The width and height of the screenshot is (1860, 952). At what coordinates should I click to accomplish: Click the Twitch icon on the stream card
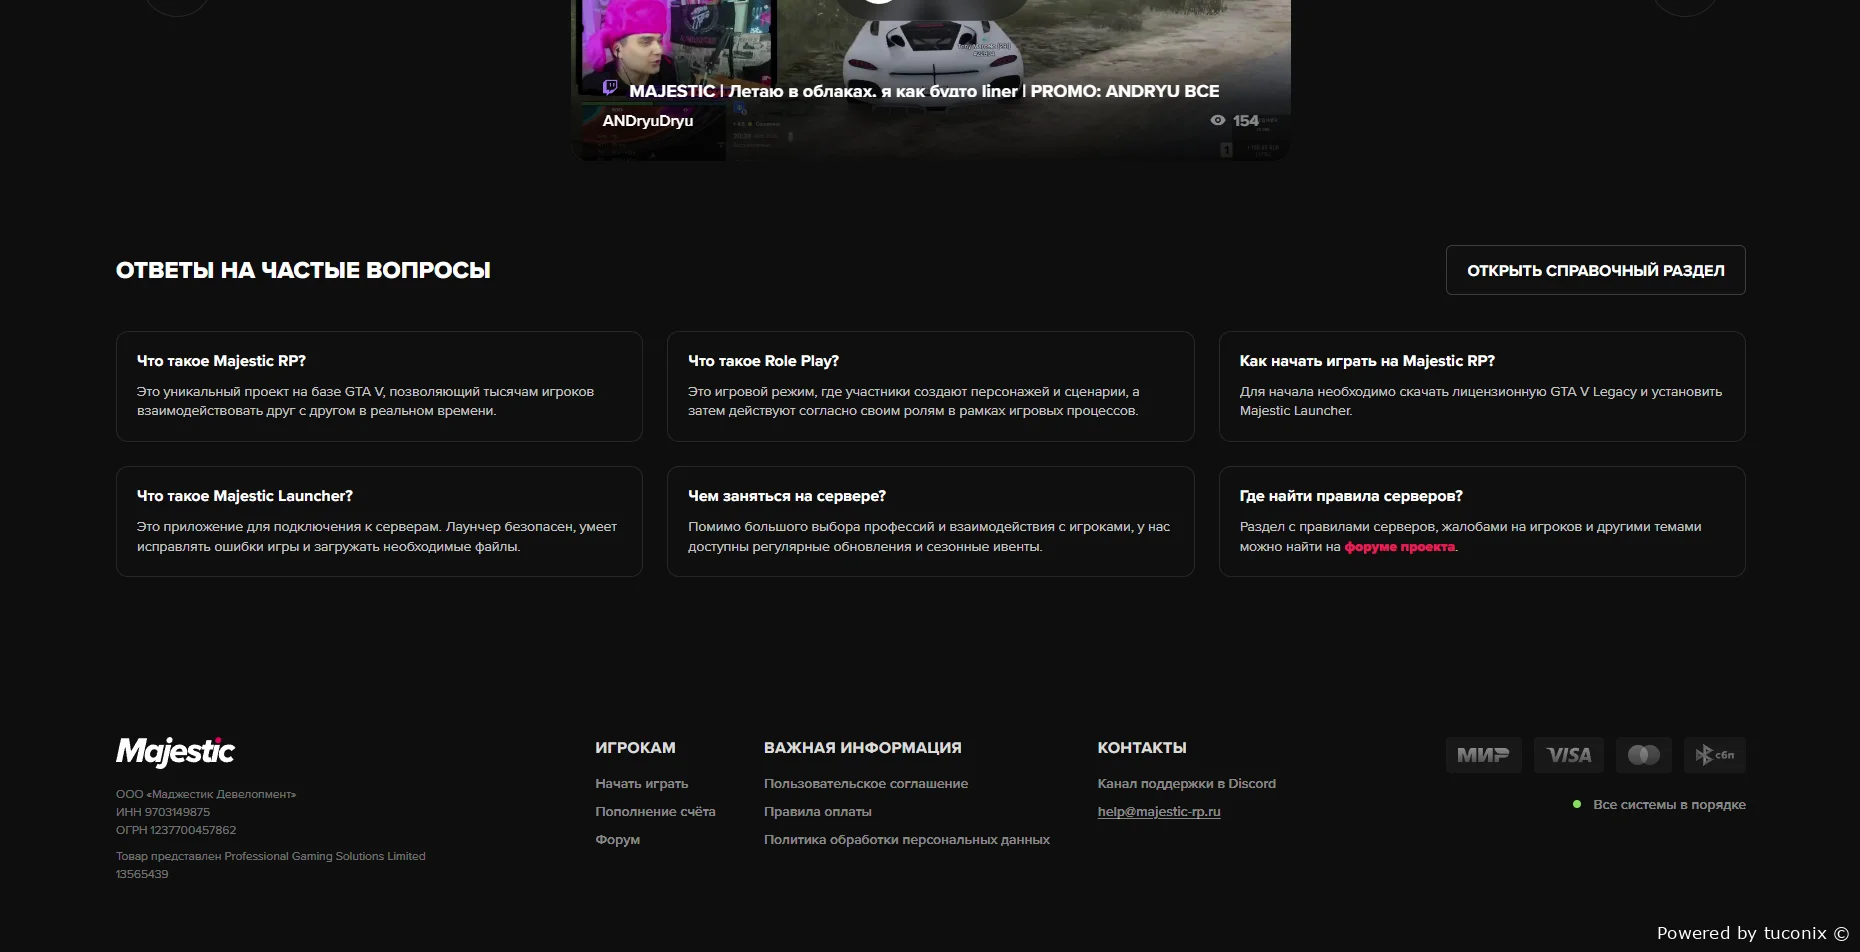tap(610, 88)
